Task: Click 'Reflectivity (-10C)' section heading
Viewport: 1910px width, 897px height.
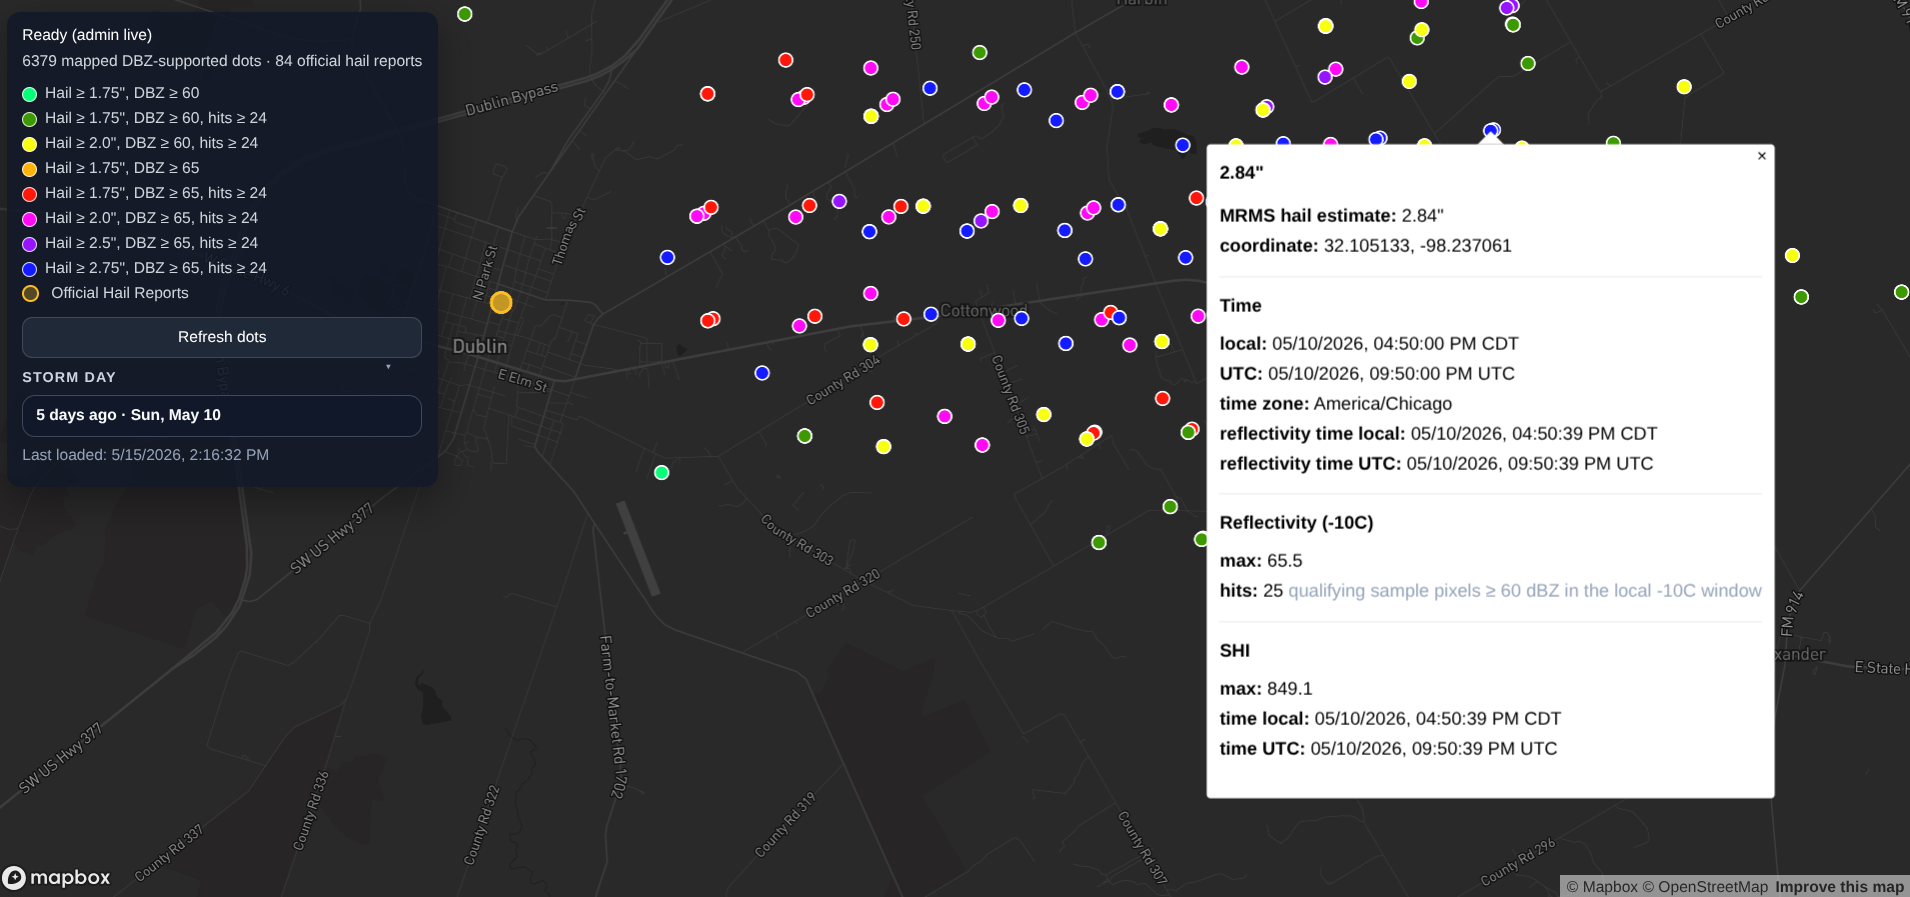Action: pyautogui.click(x=1296, y=523)
